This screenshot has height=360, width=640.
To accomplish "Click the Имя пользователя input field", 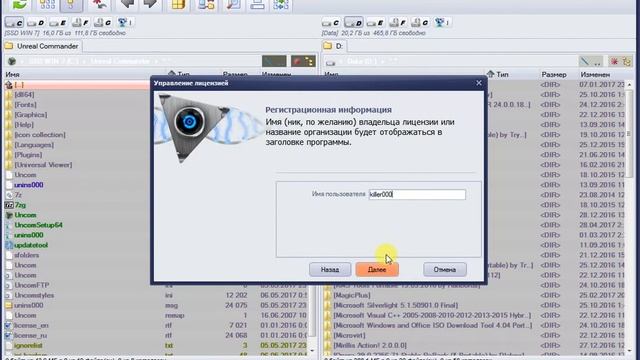I will click(x=417, y=194).
